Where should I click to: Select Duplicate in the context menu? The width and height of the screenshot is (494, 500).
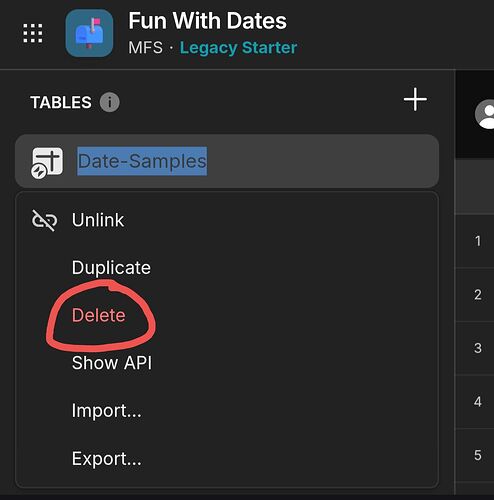click(x=111, y=268)
